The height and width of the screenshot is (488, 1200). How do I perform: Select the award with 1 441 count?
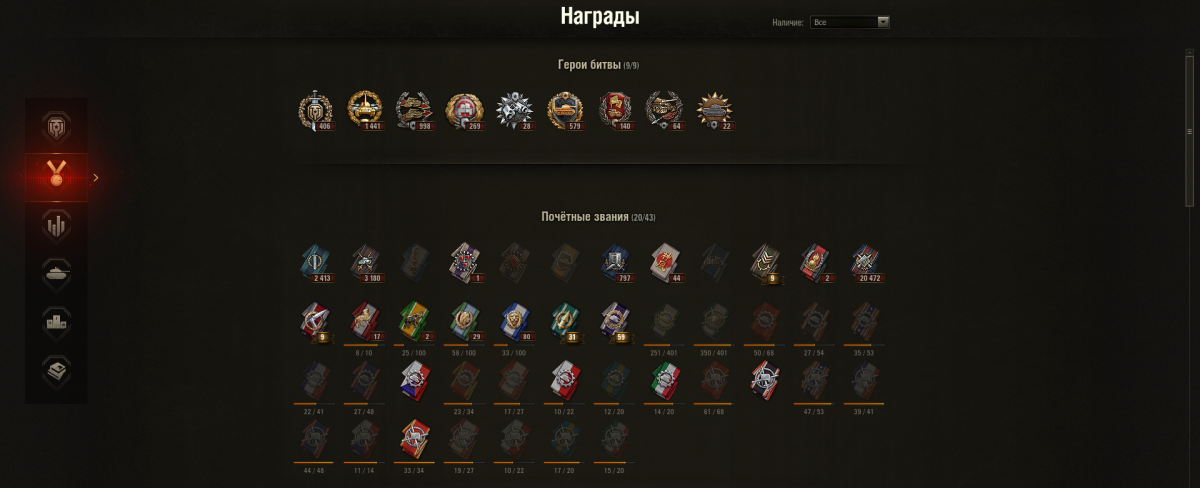tap(365, 110)
